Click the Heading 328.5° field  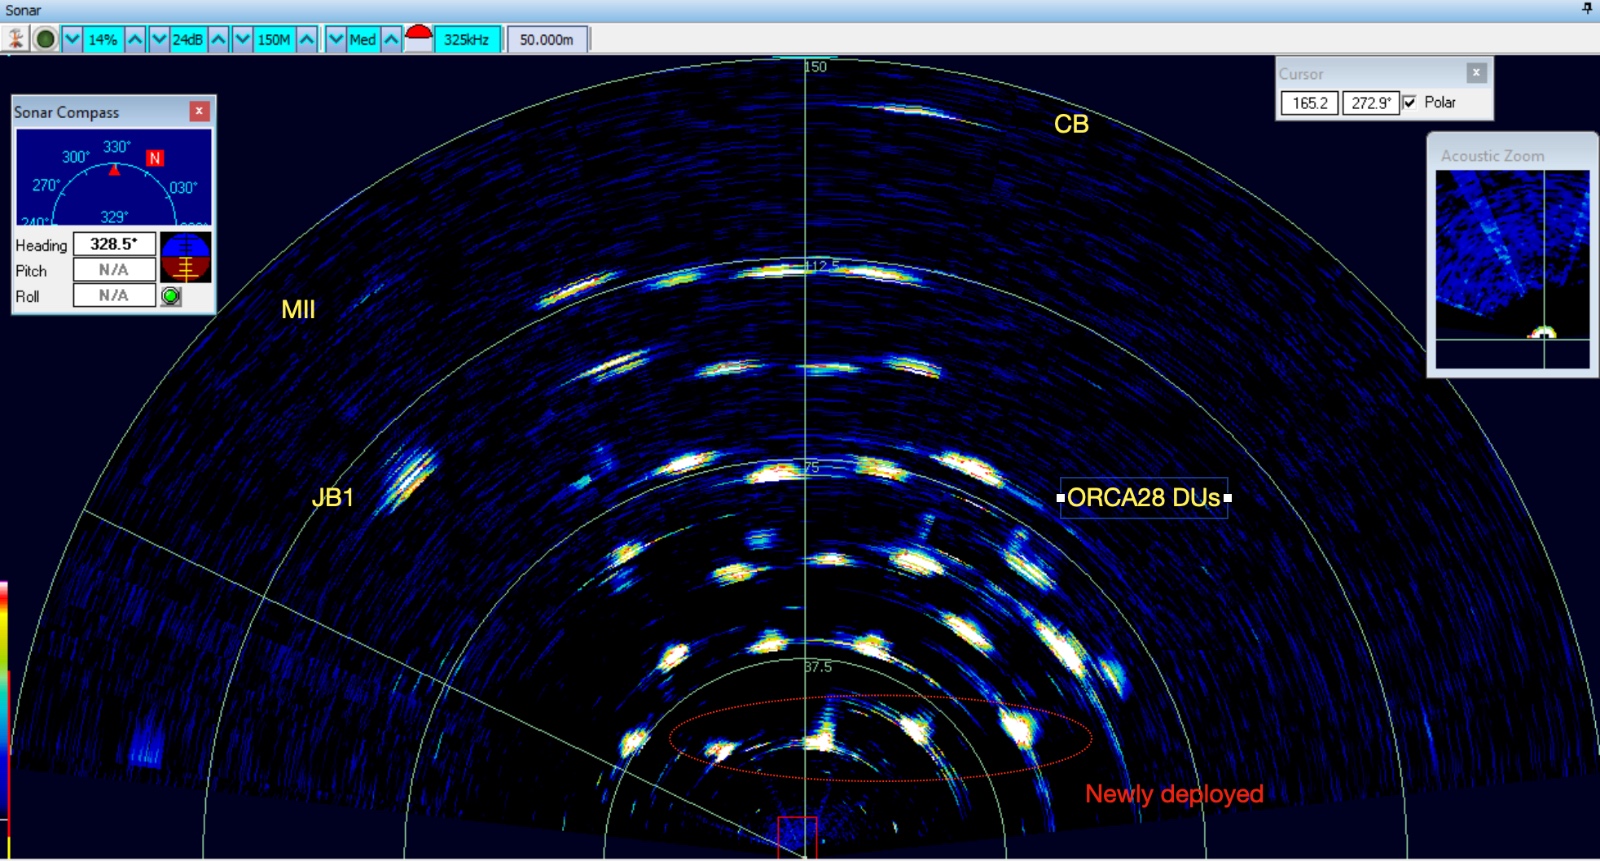click(x=114, y=244)
